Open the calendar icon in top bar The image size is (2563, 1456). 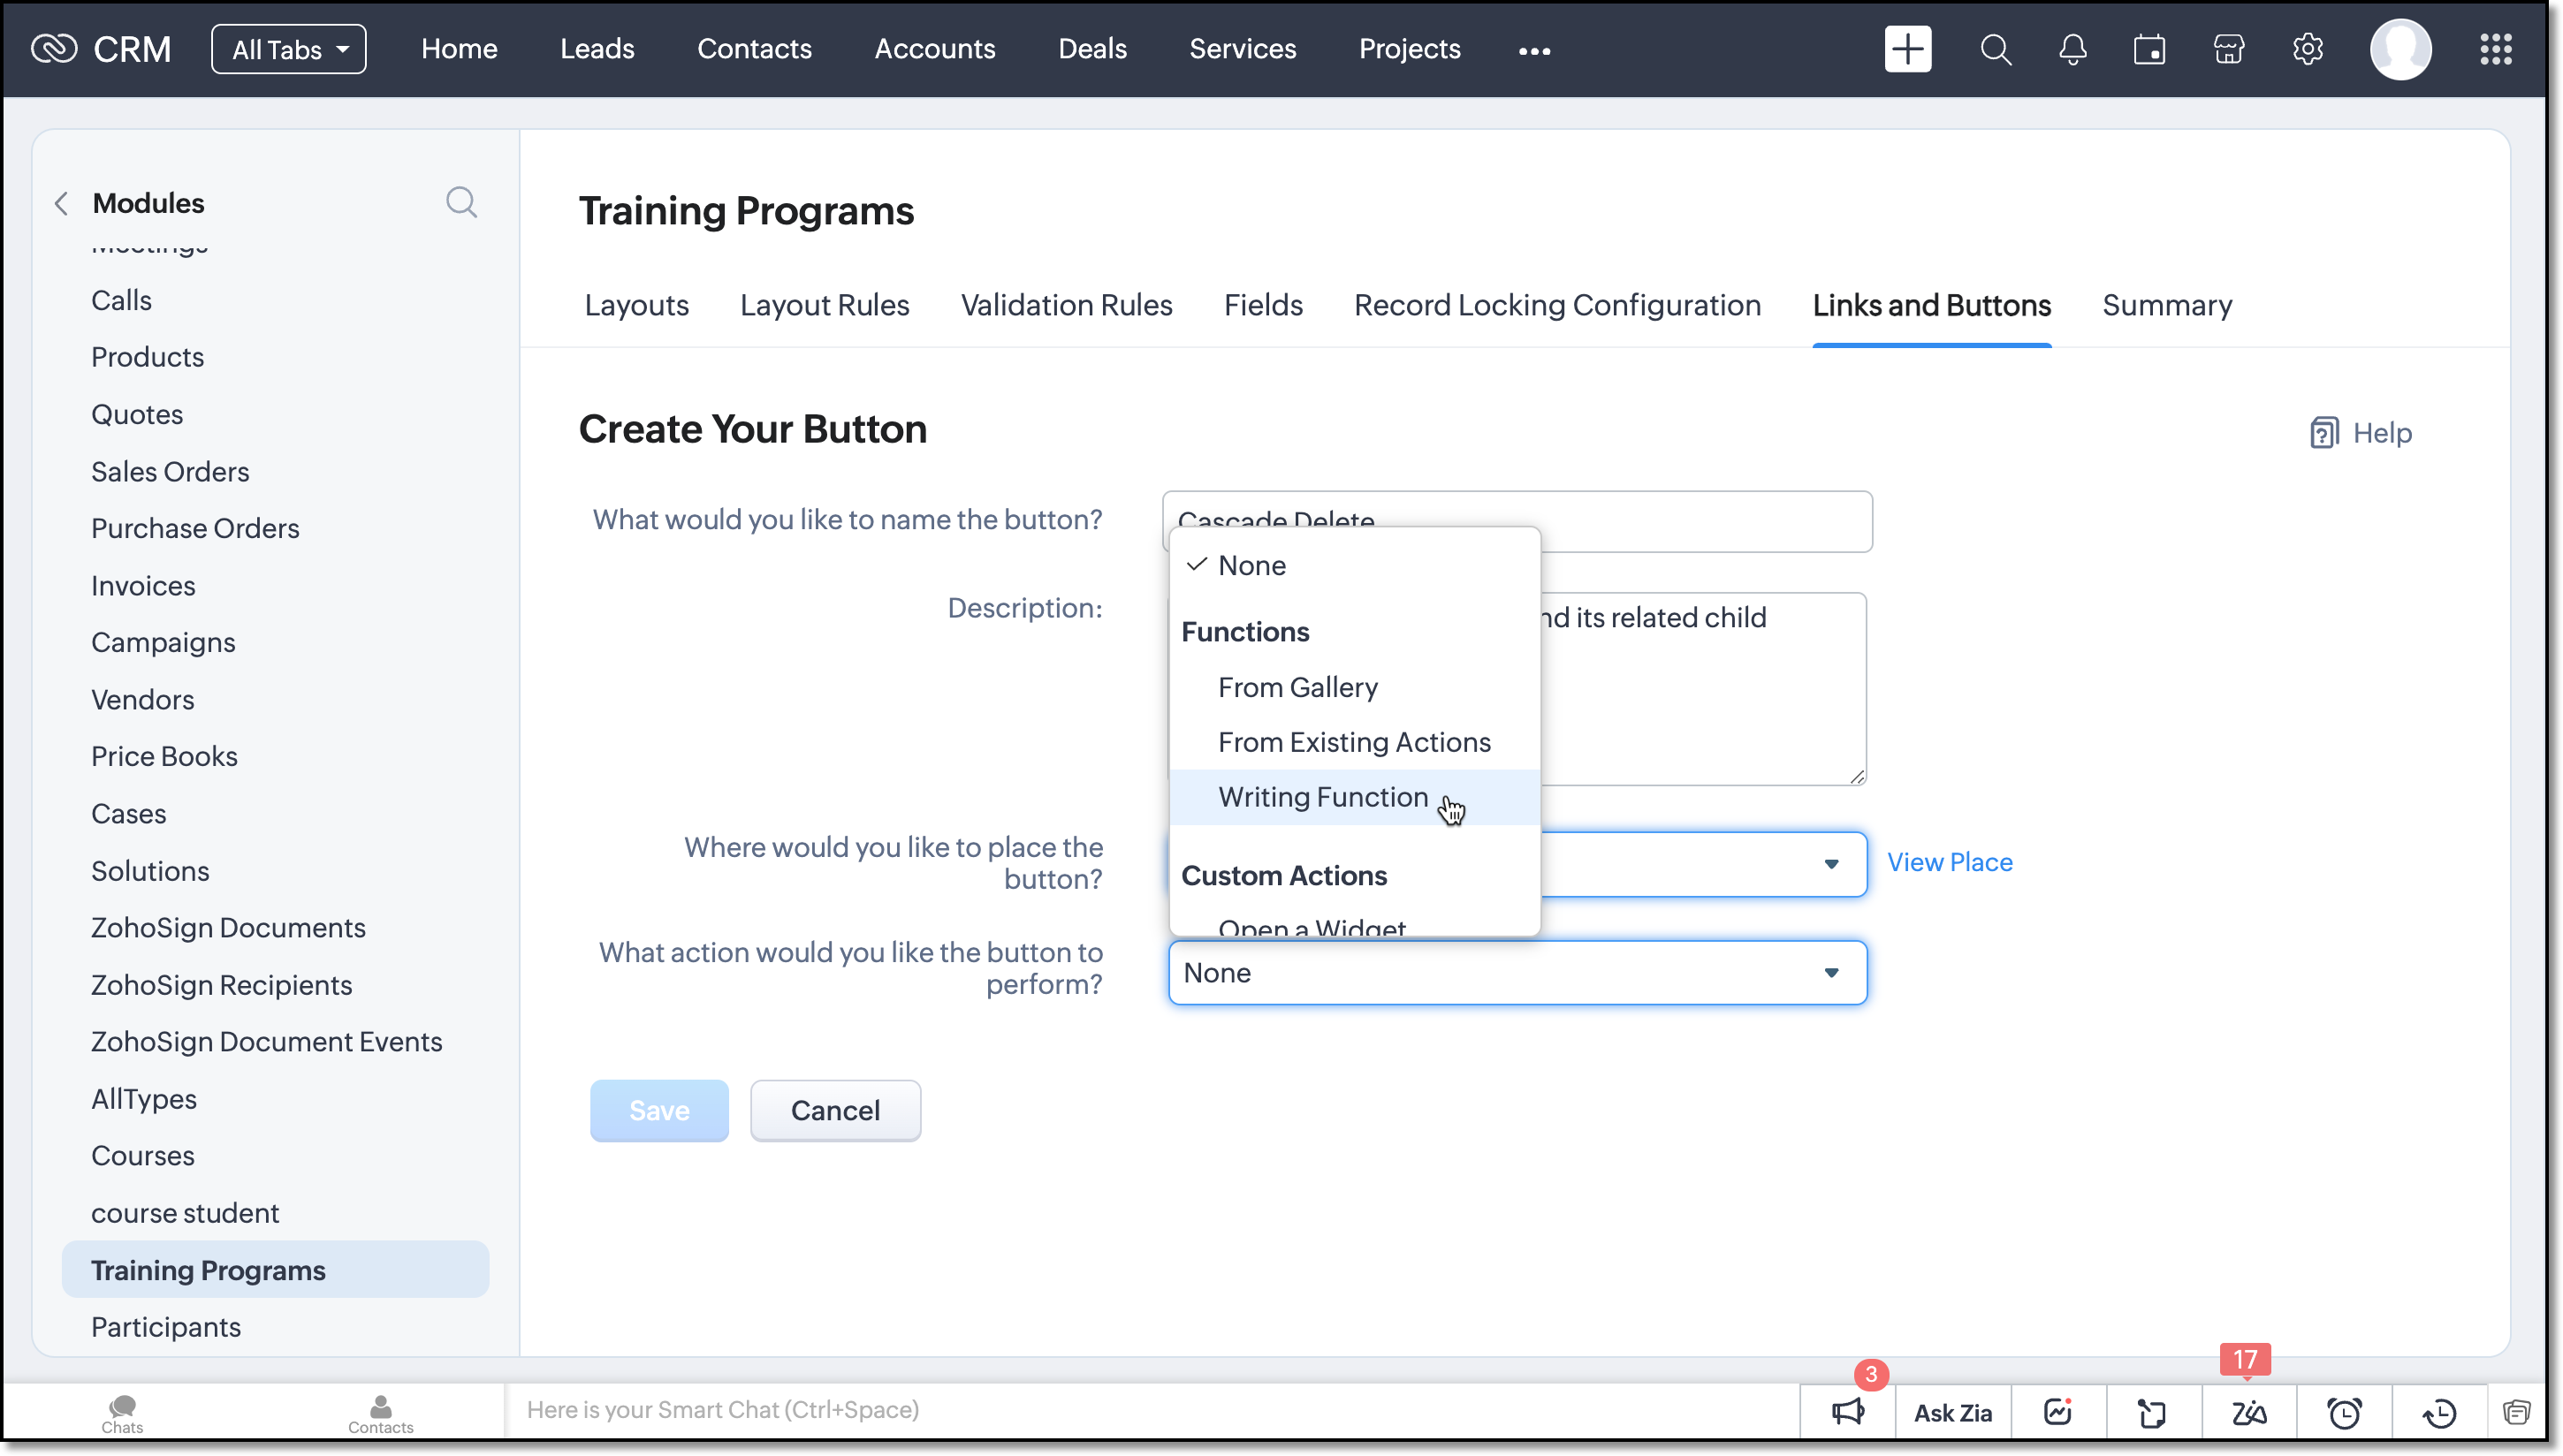(x=2149, y=49)
